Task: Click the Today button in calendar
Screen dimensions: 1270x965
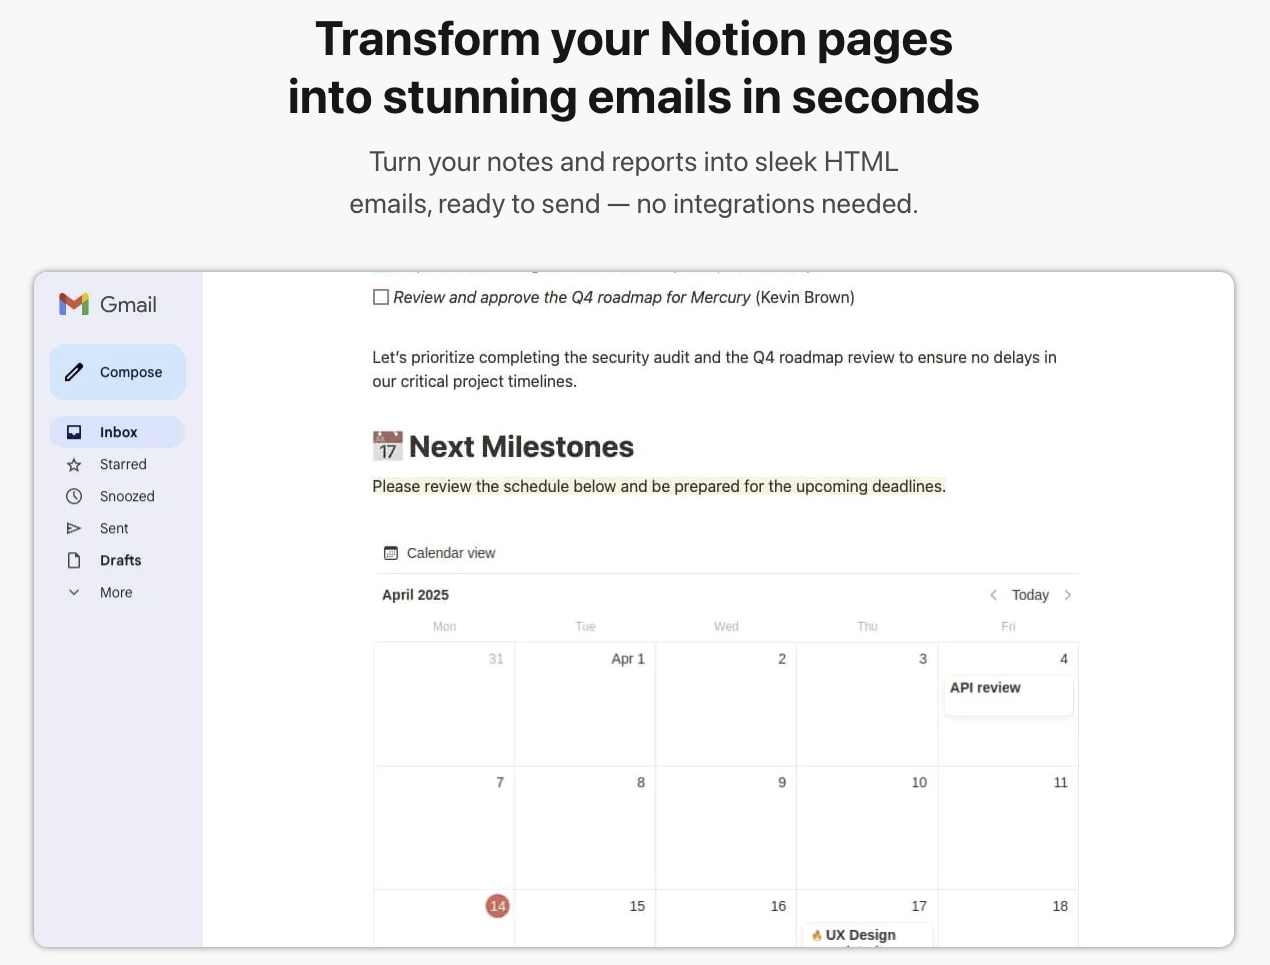Action: pyautogui.click(x=1030, y=595)
